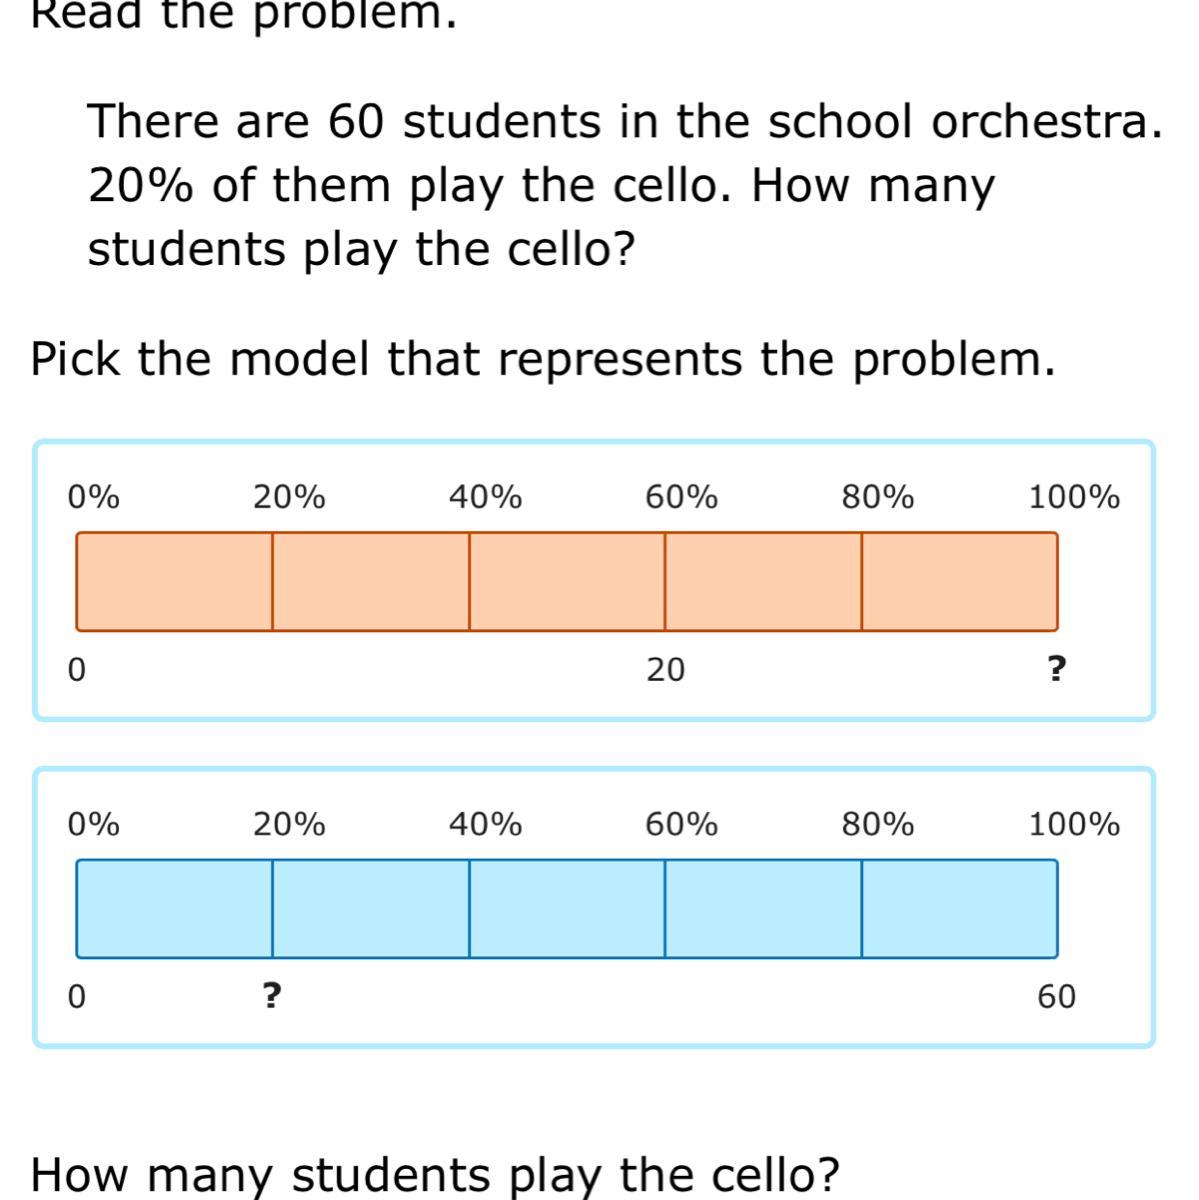Select the blue percent bar model
Image resolution: width=1199 pixels, height=1200 pixels.
tap(594, 907)
